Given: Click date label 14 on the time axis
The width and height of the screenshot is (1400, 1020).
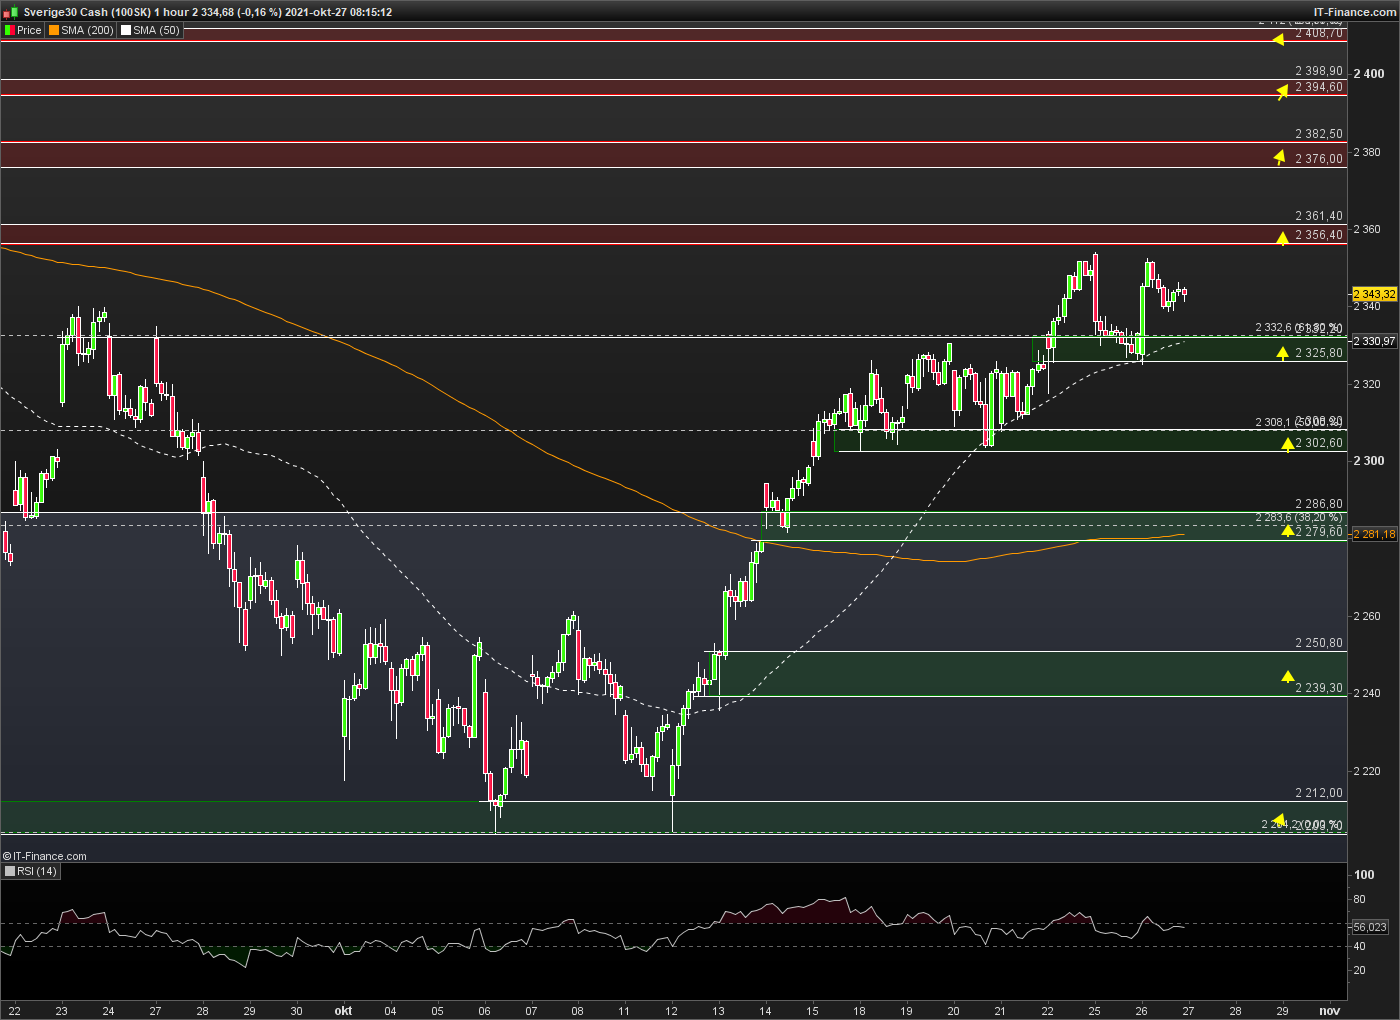Looking at the screenshot, I should pos(765,1010).
